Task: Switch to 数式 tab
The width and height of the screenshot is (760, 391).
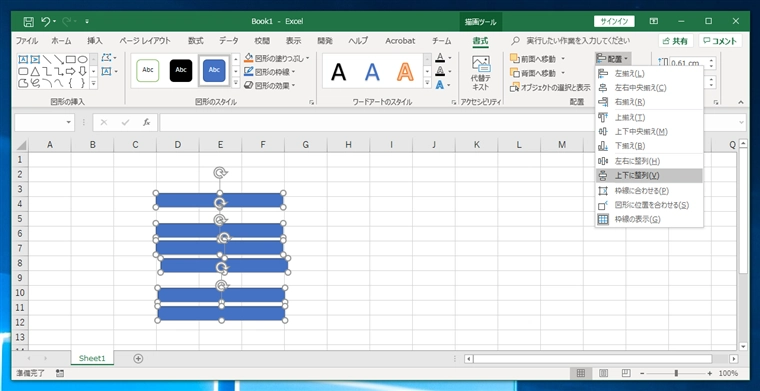Action: point(196,41)
